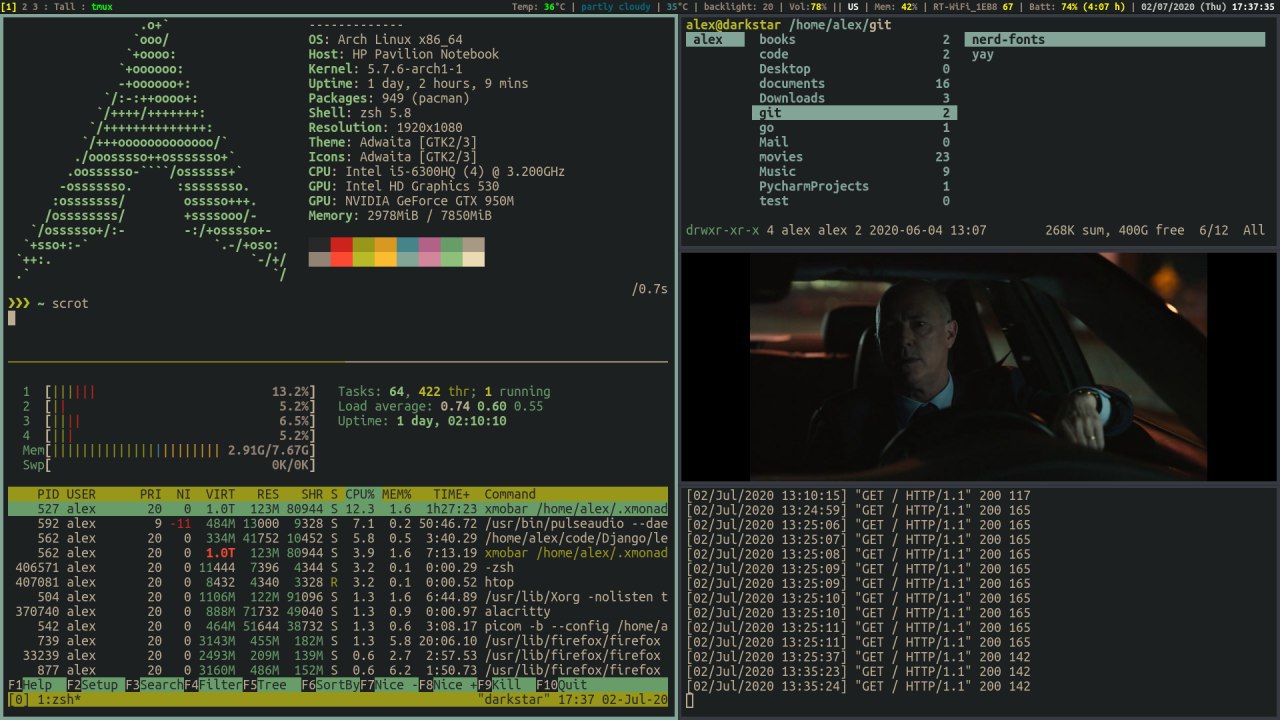Open F2 Setup in htop
This screenshot has height=720, width=1280.
[96, 685]
